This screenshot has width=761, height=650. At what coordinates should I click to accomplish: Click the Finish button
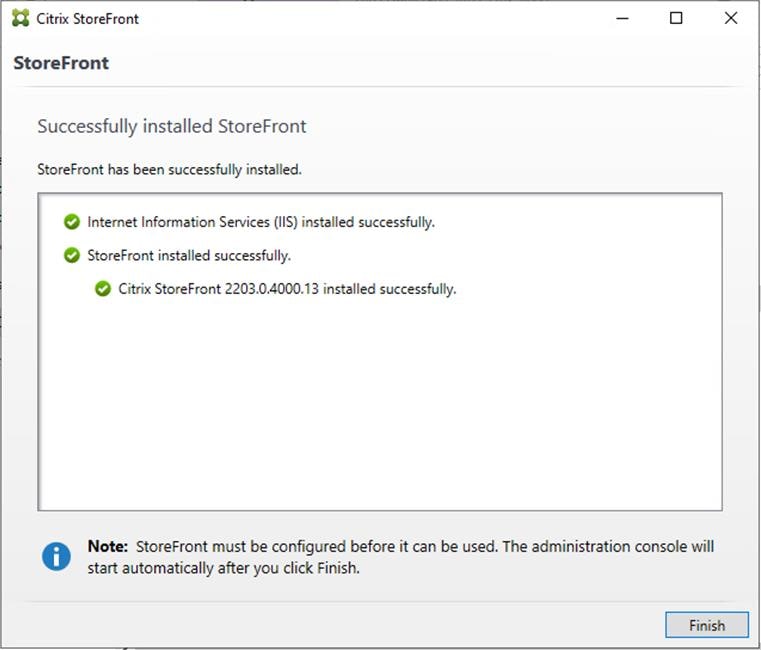coord(707,625)
